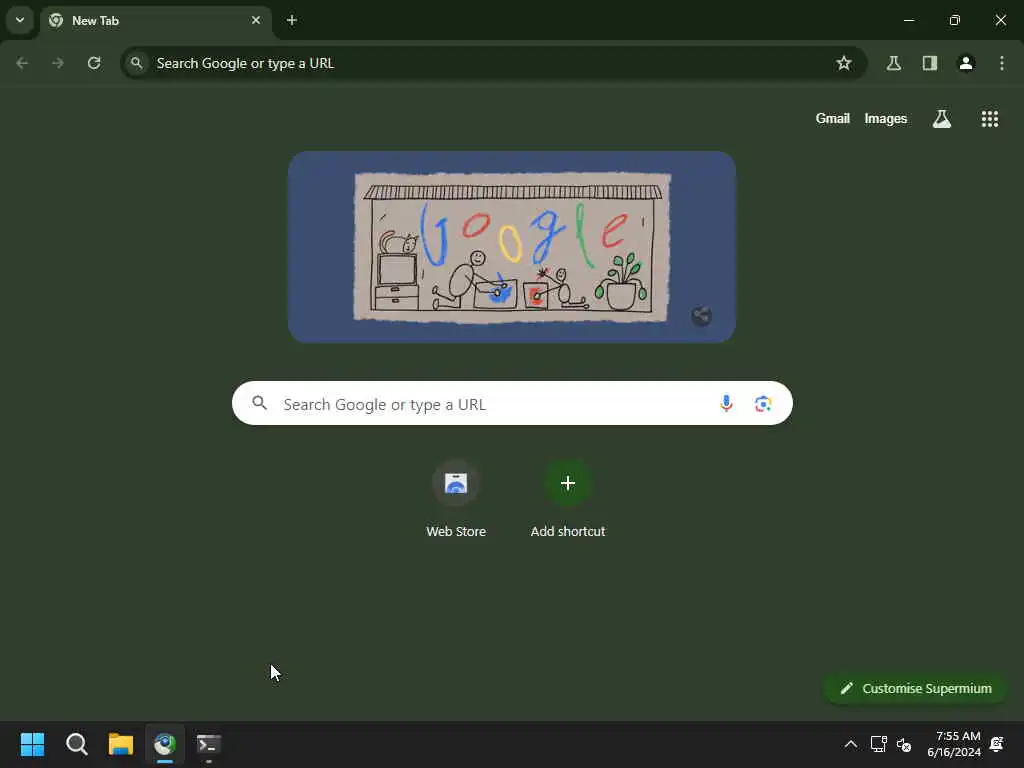Click the address bar search magnifier icon
The image size is (1024, 768).
coord(136,63)
